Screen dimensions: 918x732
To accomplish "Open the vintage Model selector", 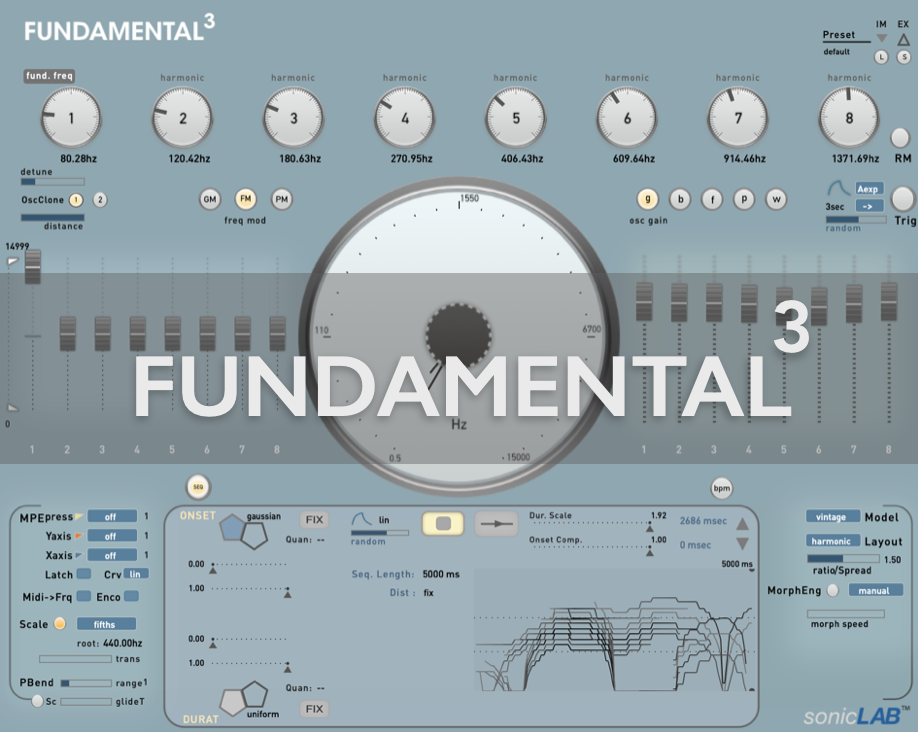I will coord(833,516).
